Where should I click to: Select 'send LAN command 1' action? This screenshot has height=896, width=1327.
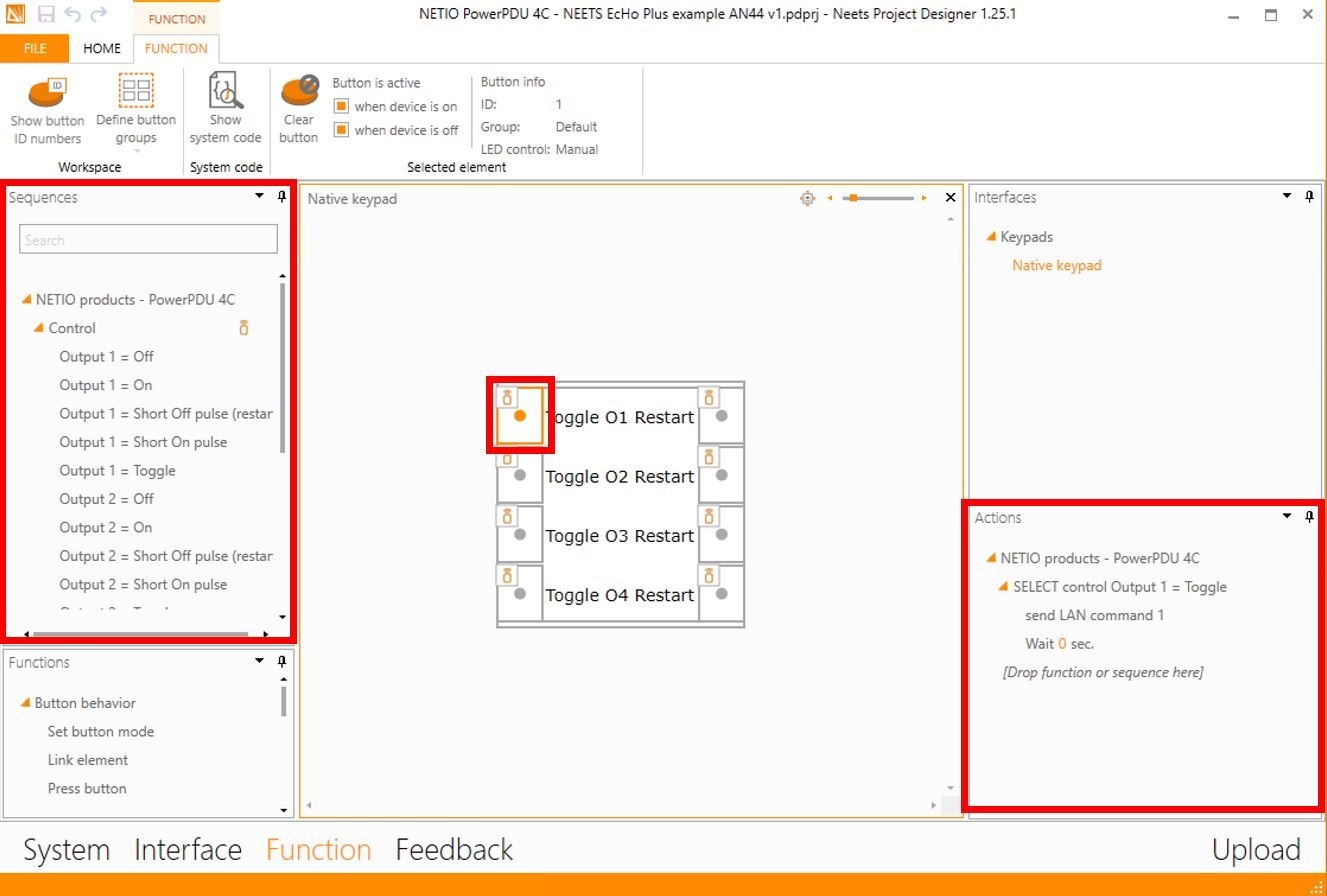click(1095, 616)
